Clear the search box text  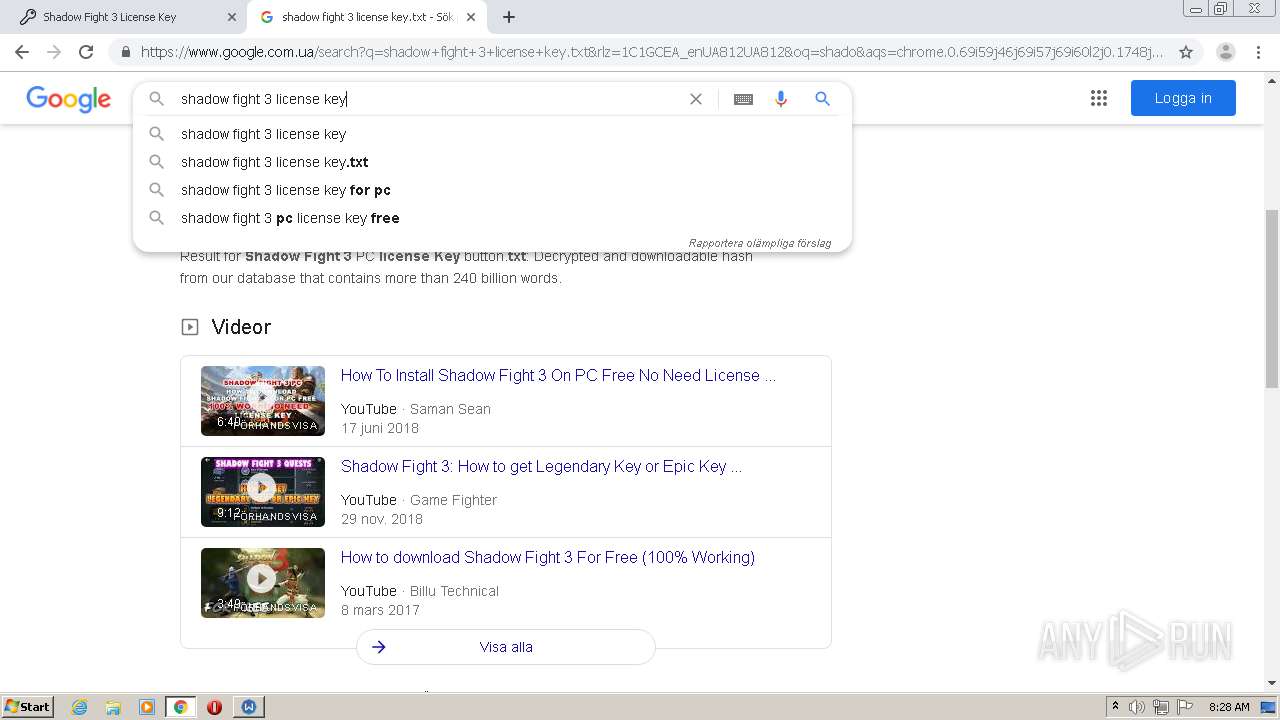click(696, 99)
